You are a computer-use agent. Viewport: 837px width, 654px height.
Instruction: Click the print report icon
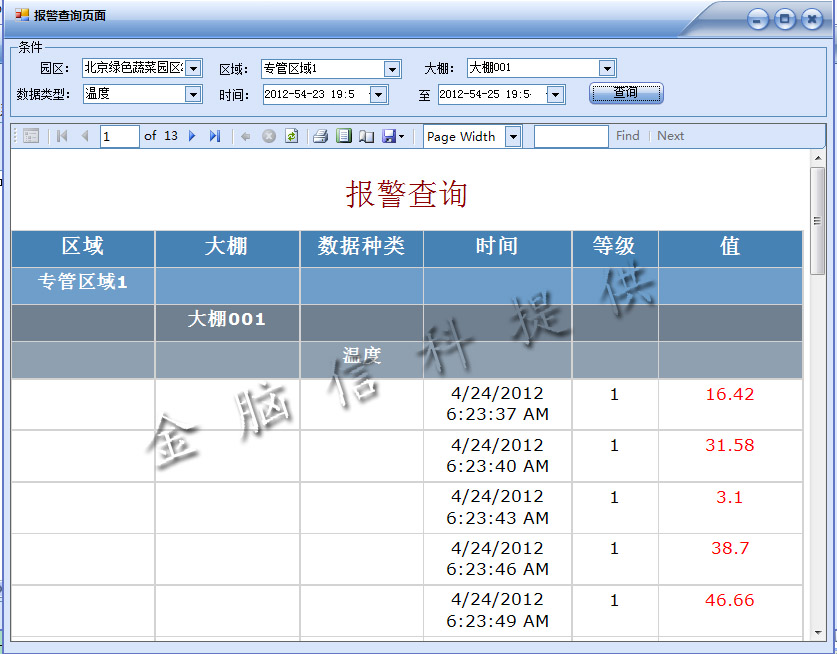320,136
